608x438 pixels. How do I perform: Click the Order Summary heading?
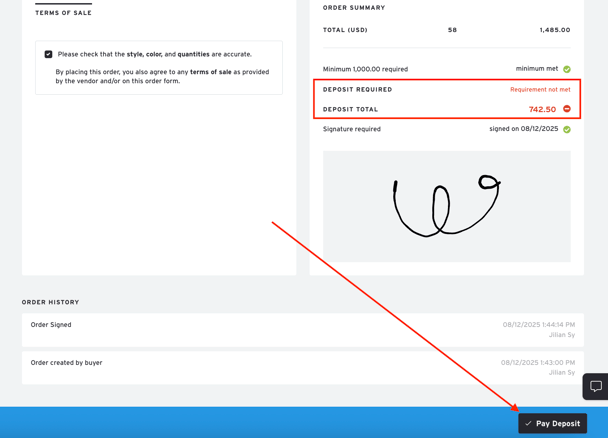point(353,8)
